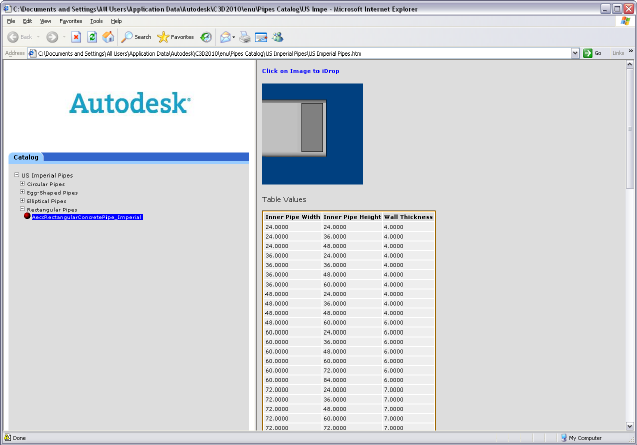Click the Forward navigation arrow
The width and height of the screenshot is (637, 445).
coord(52,37)
